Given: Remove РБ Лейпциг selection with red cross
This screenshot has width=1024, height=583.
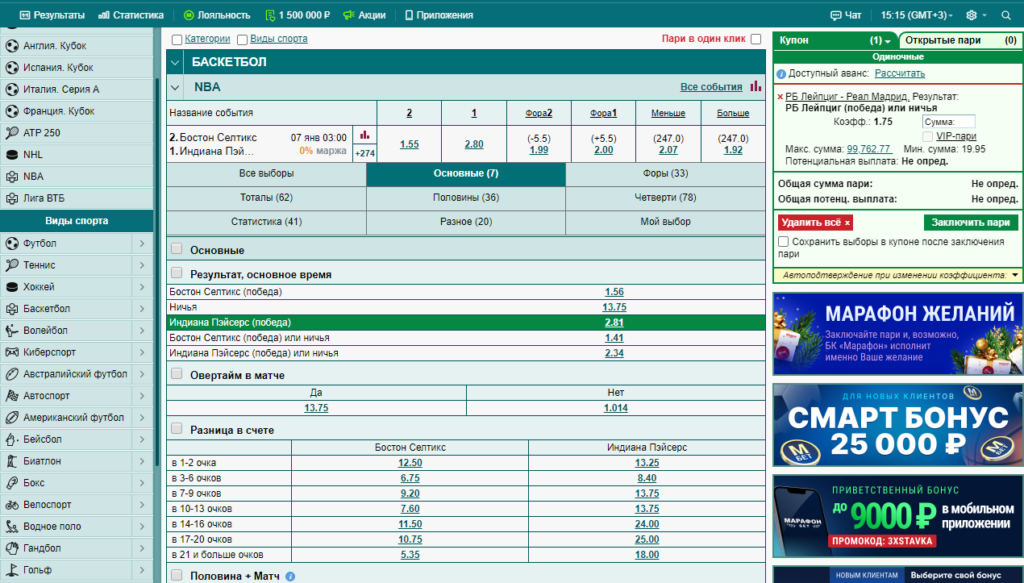Looking at the screenshot, I should (780, 97).
